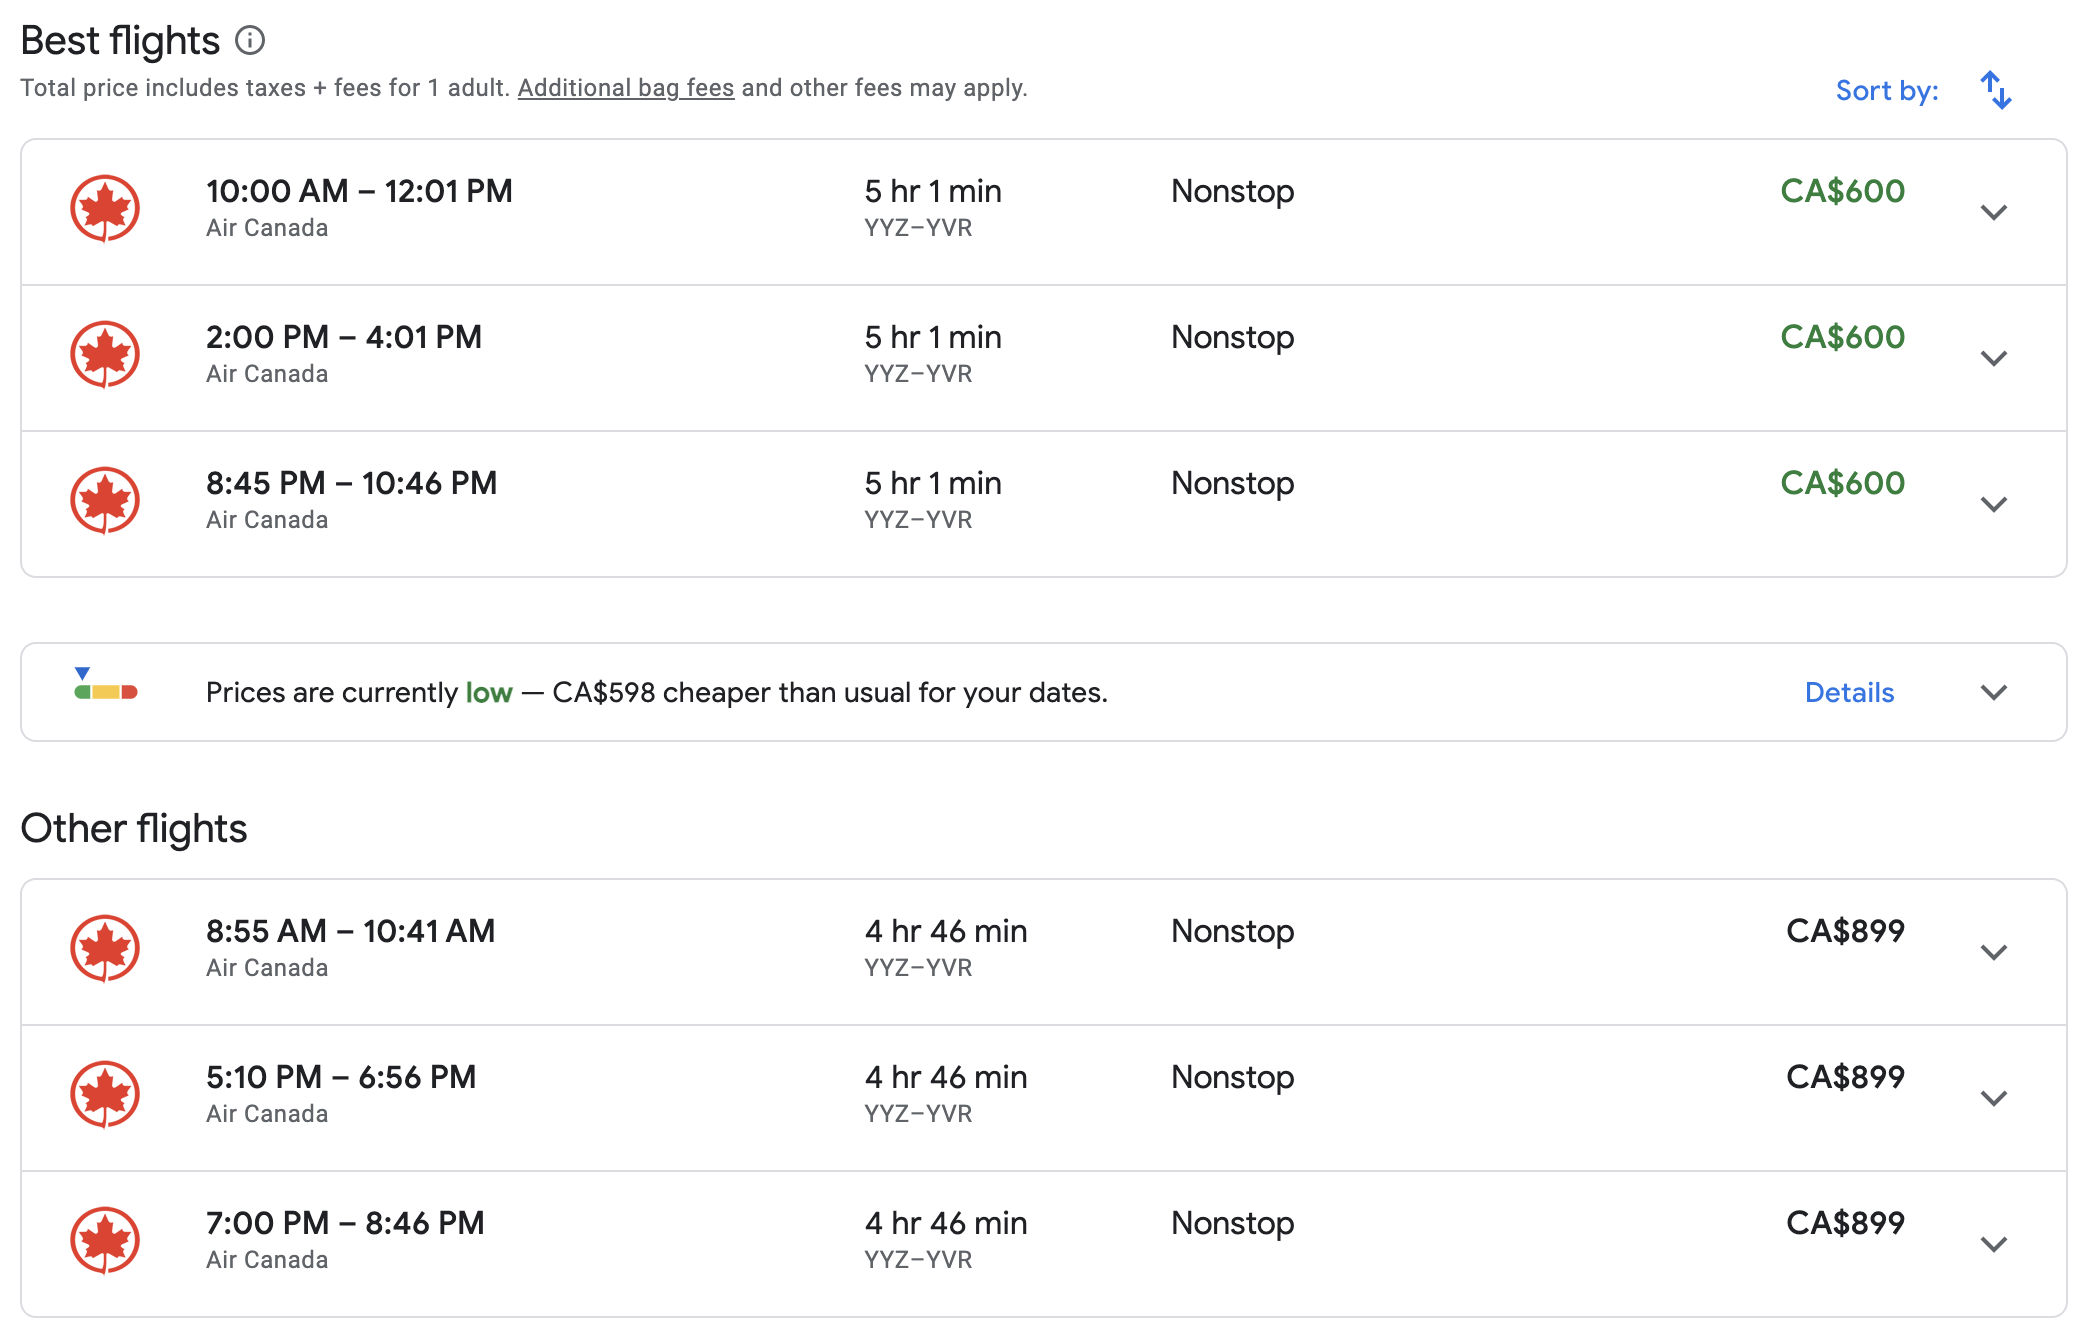Open the Additional bag fees link

[x=625, y=88]
